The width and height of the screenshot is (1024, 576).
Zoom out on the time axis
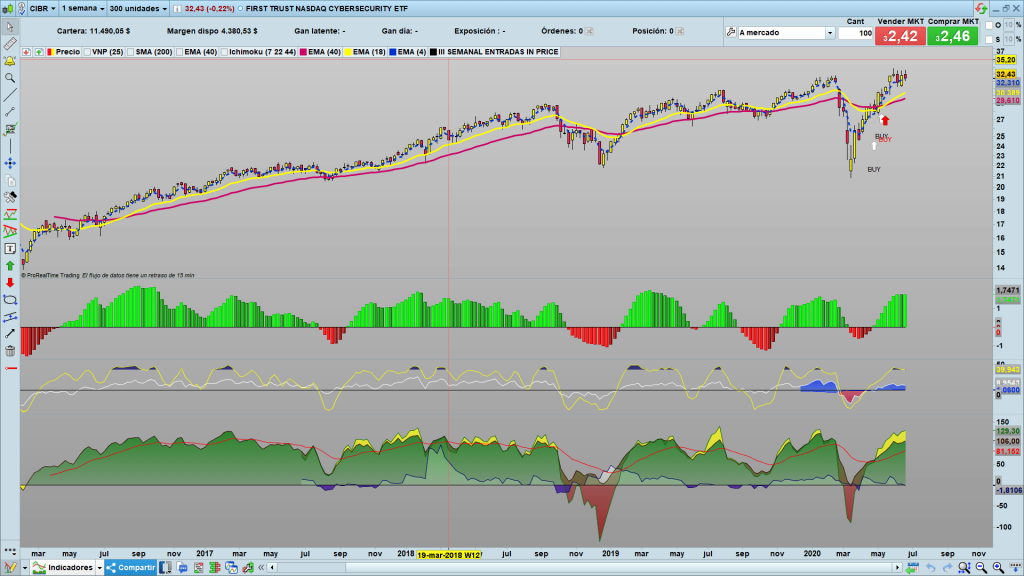(x=981, y=568)
